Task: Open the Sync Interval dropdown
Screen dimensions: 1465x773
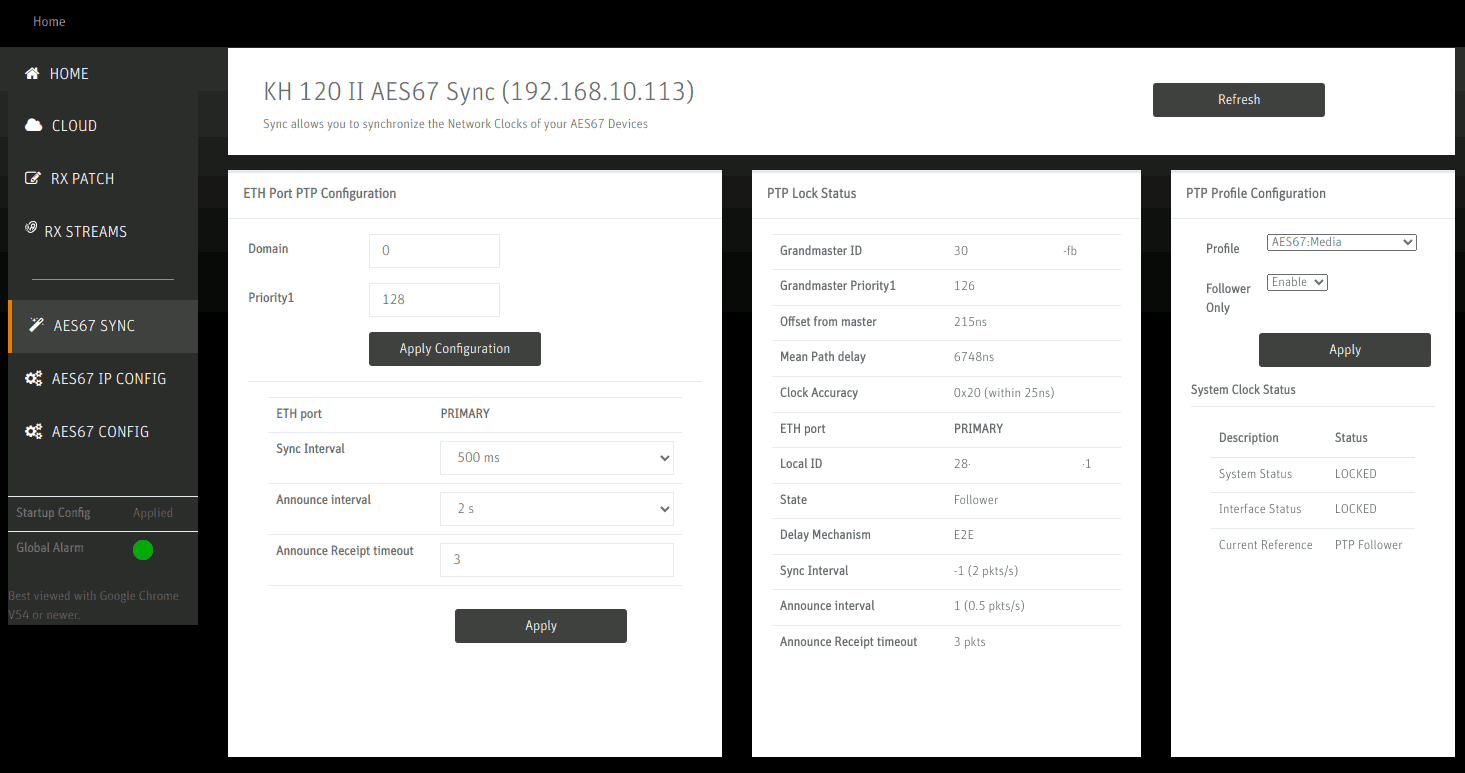Action: coord(557,458)
